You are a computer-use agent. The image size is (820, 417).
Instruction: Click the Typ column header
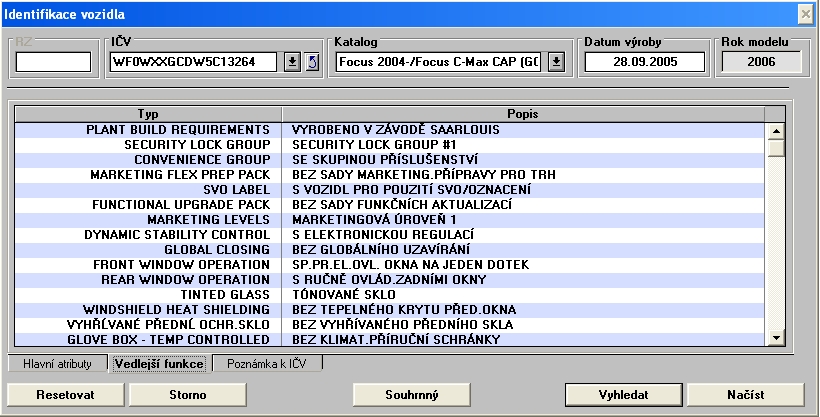click(148, 114)
